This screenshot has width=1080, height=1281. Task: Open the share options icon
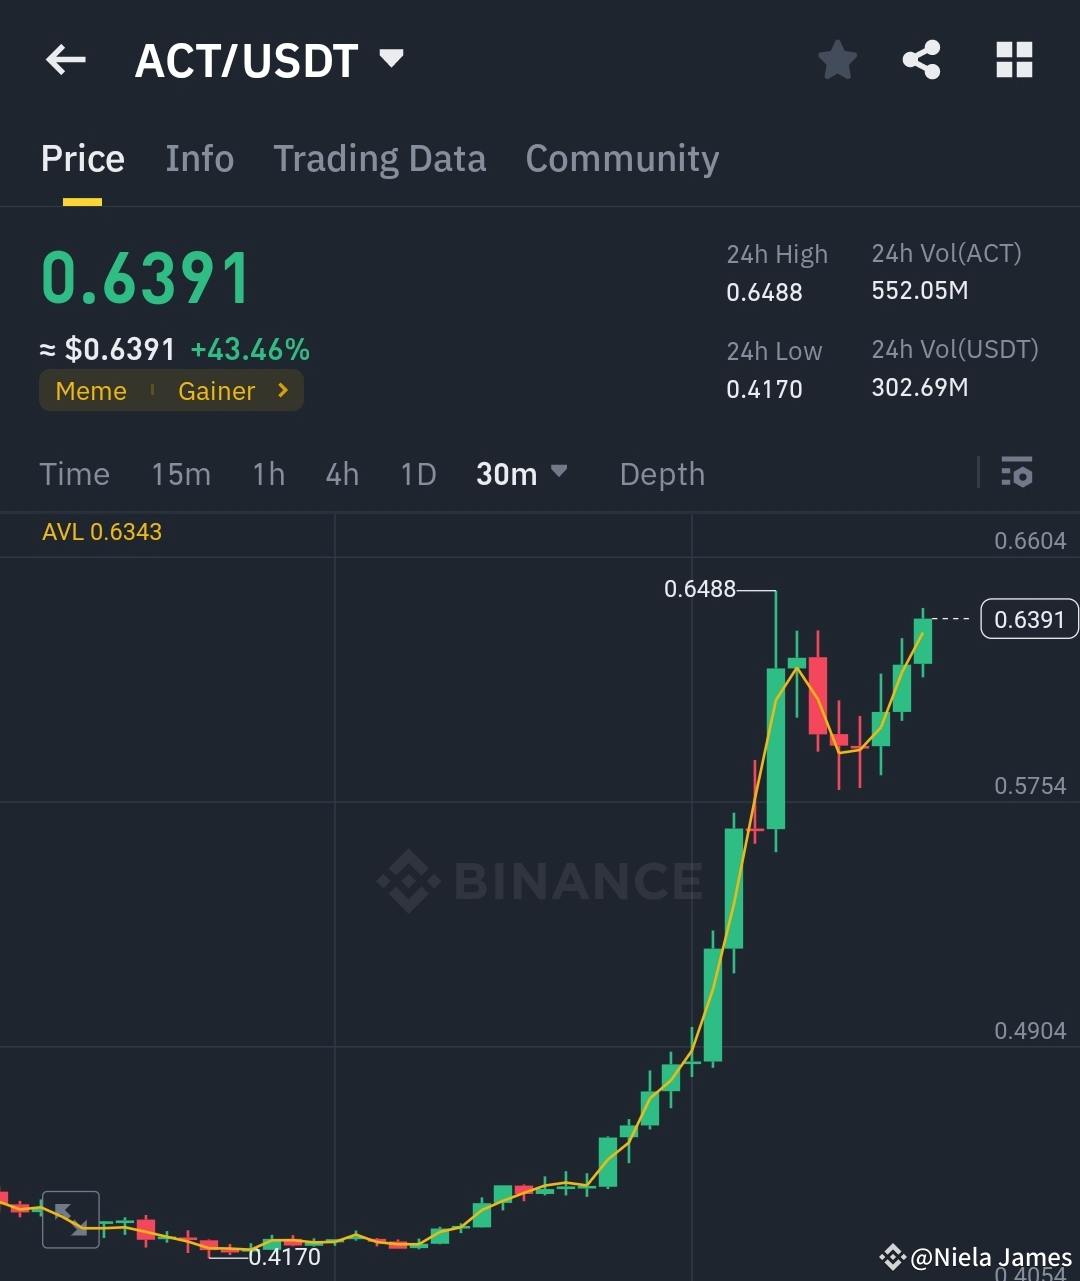(x=921, y=59)
